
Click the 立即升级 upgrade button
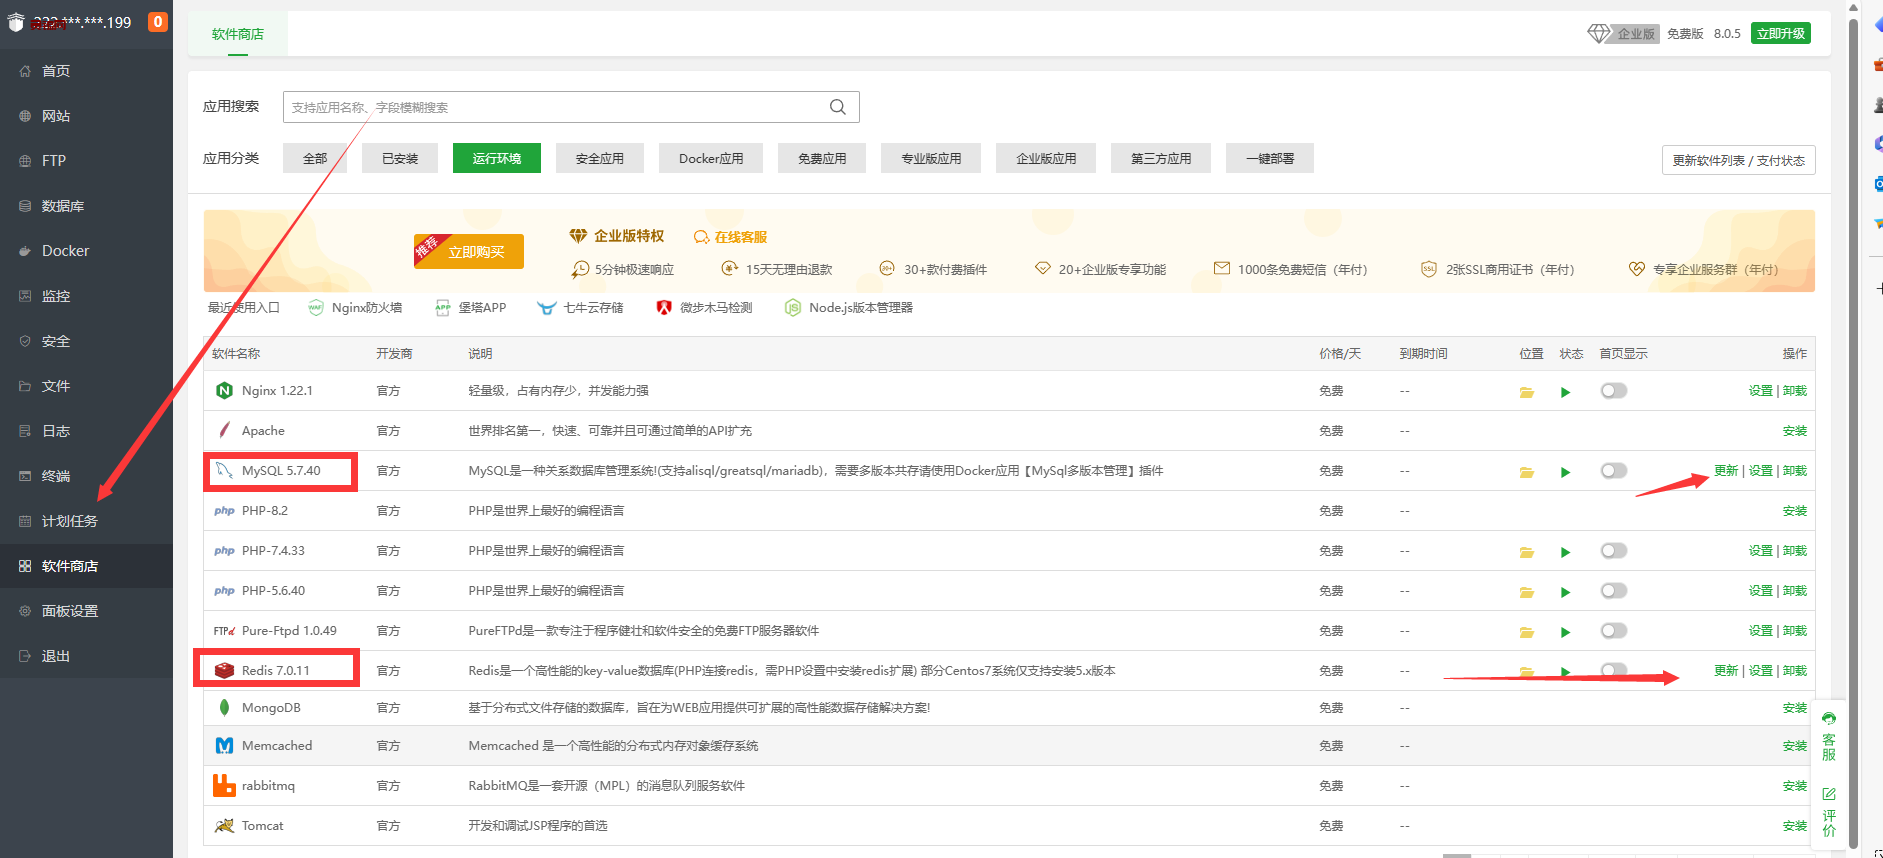(x=1781, y=33)
